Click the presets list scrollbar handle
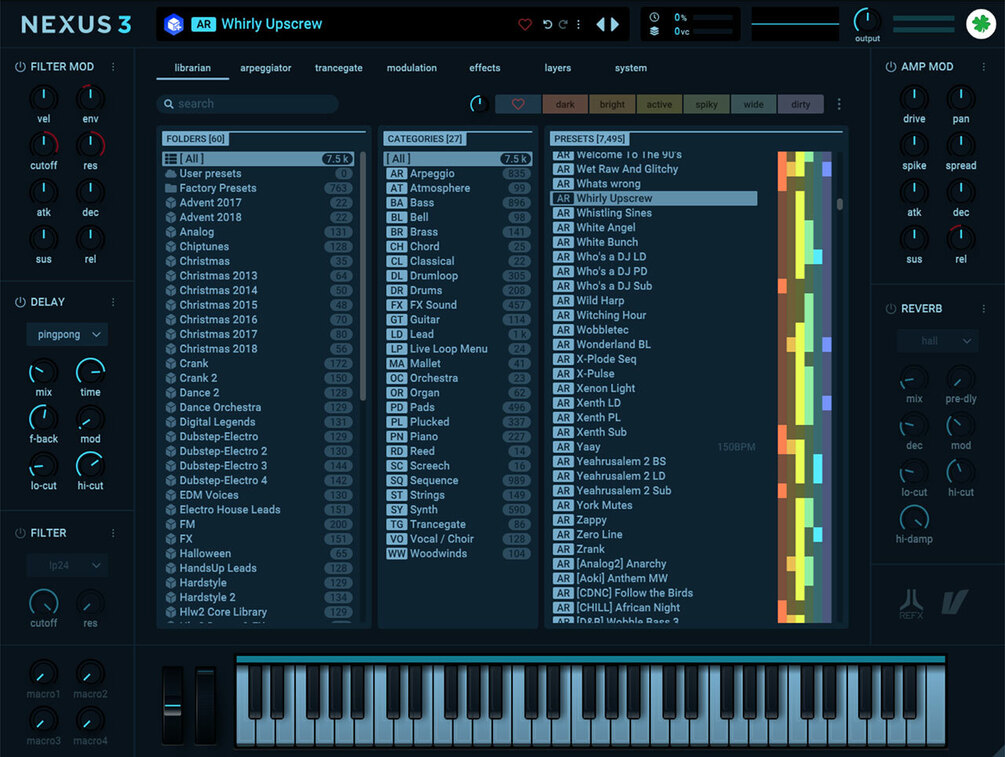Screen dimensions: 1005x757 coord(840,204)
